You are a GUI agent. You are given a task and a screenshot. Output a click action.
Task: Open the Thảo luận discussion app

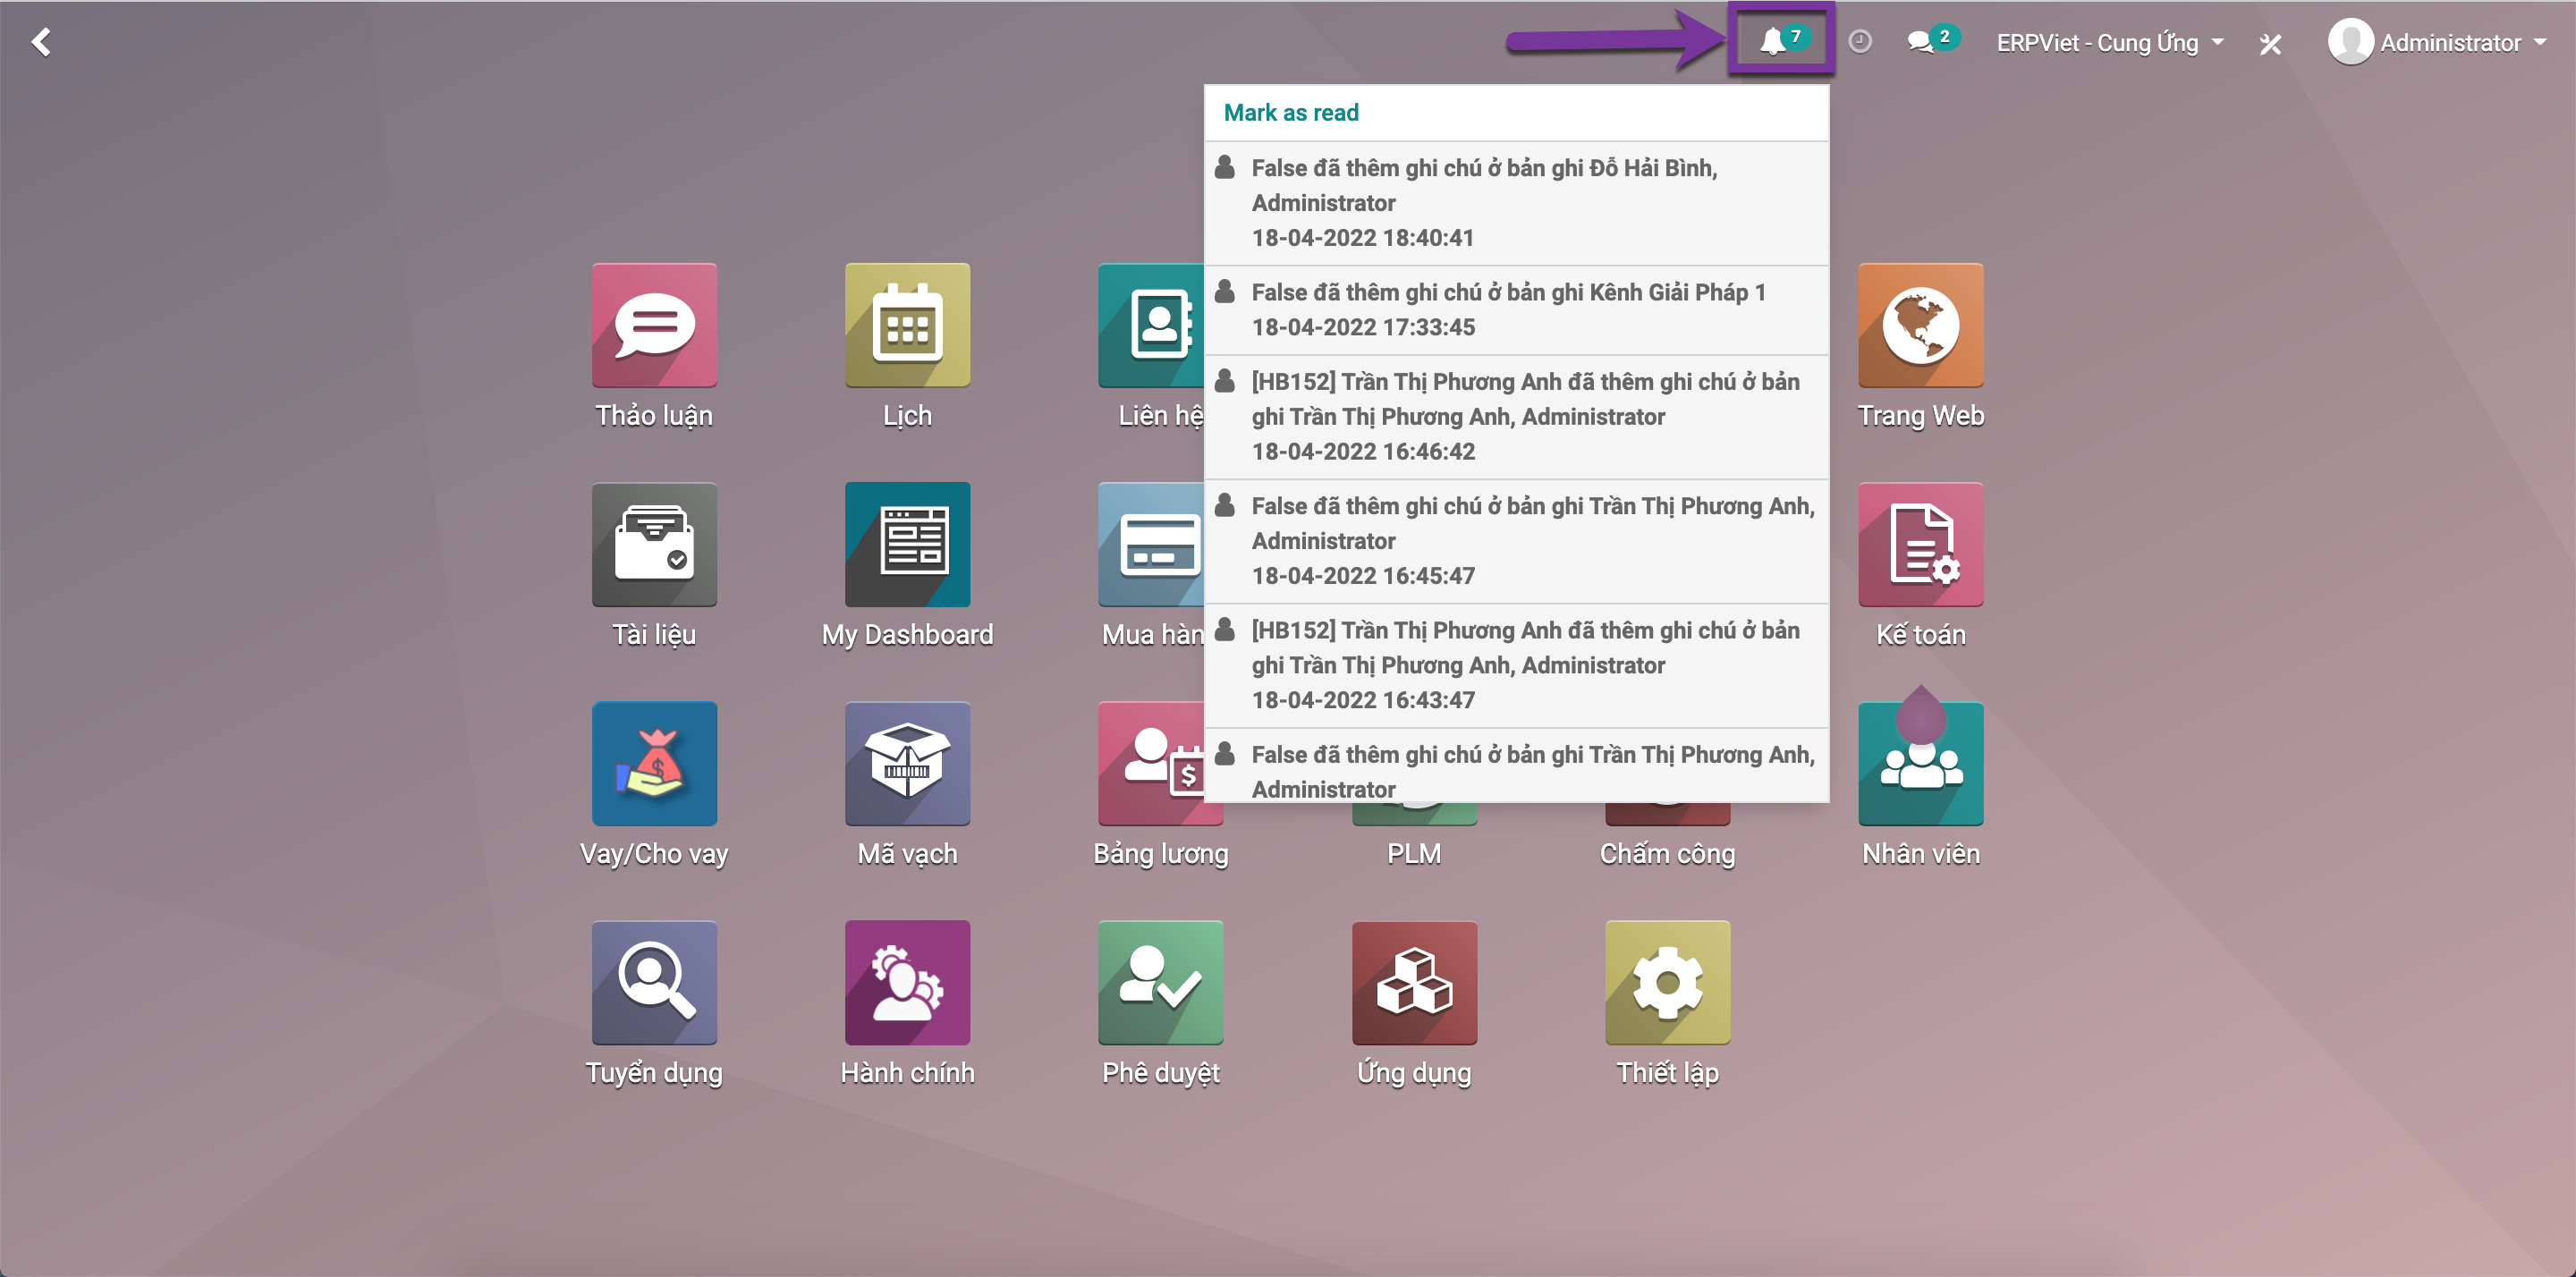[654, 325]
